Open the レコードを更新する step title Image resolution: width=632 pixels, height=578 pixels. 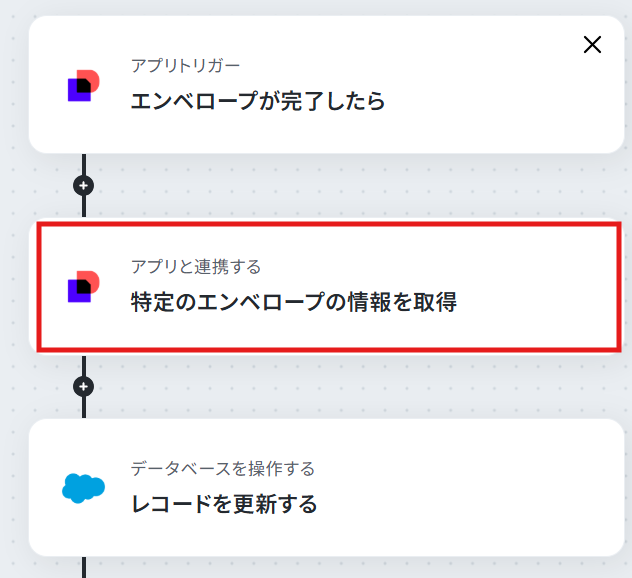pyautogui.click(x=224, y=504)
